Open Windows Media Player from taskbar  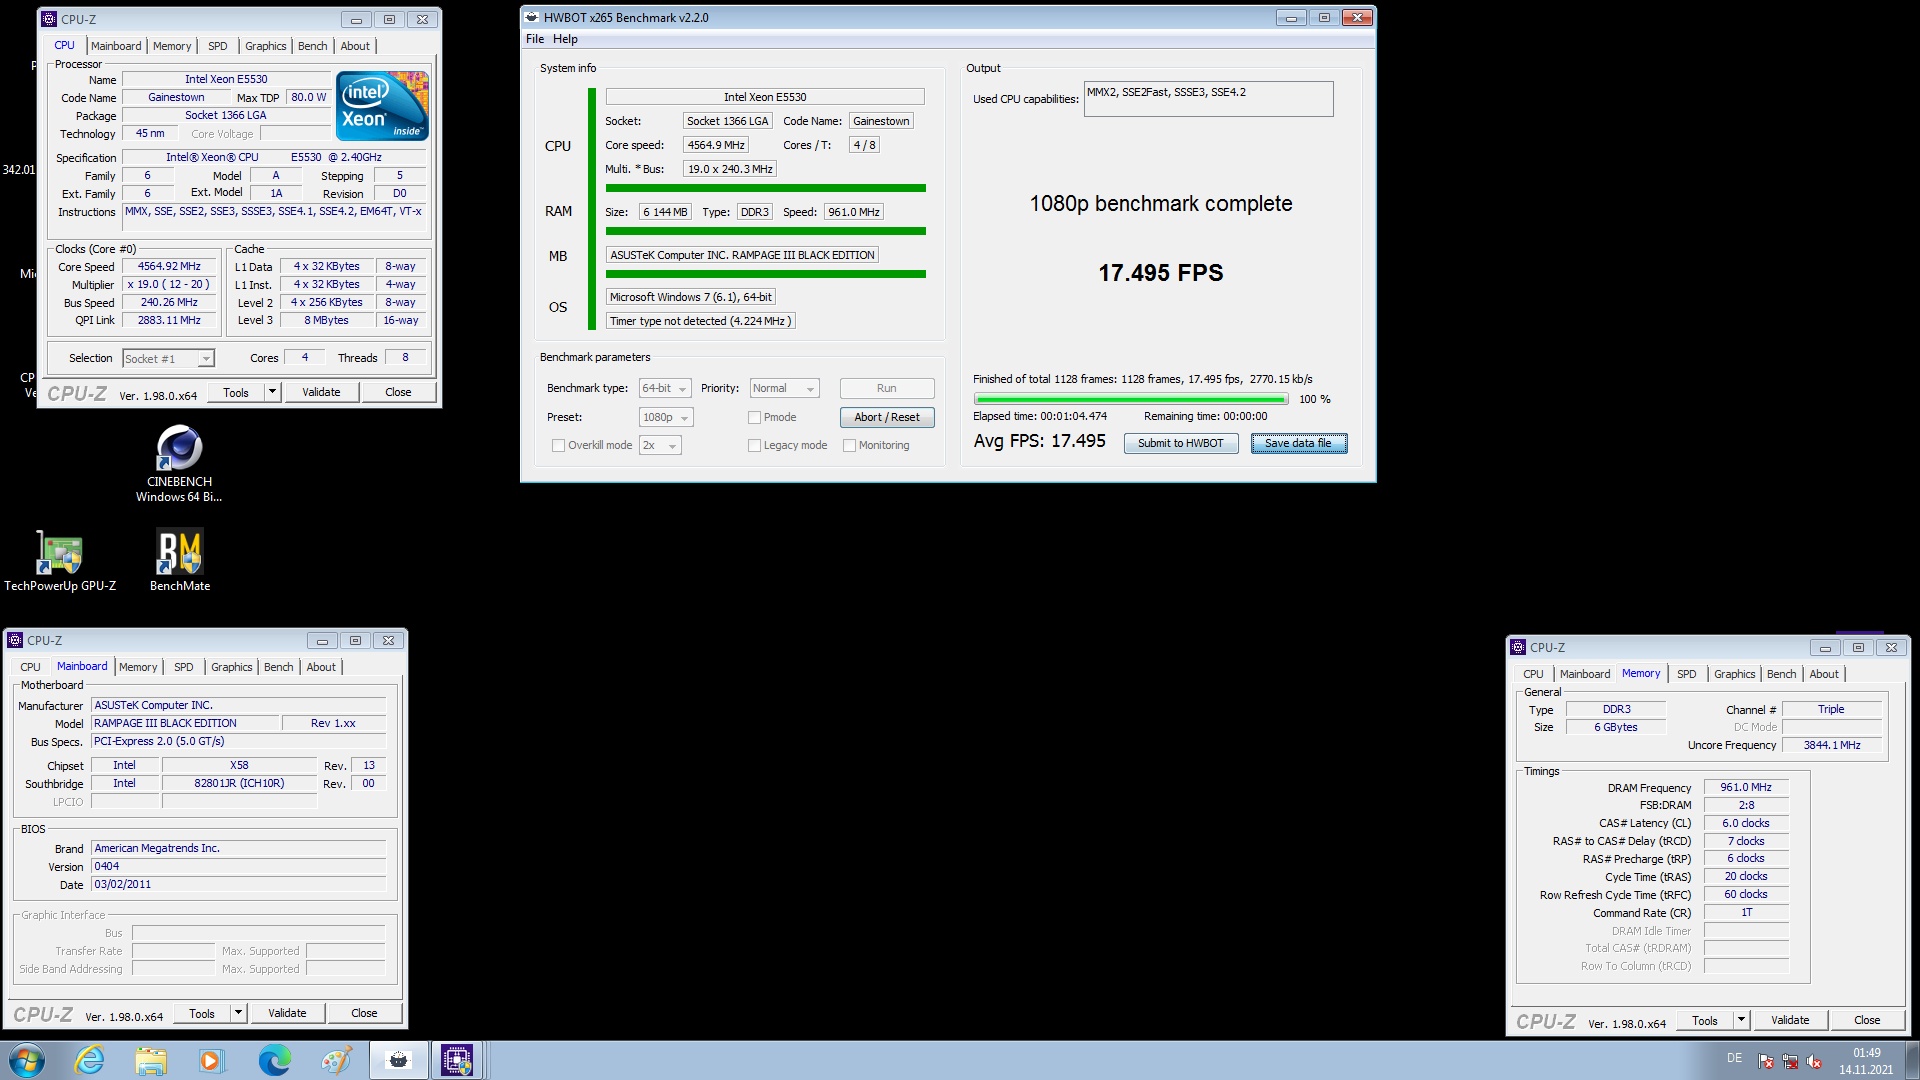(211, 1060)
